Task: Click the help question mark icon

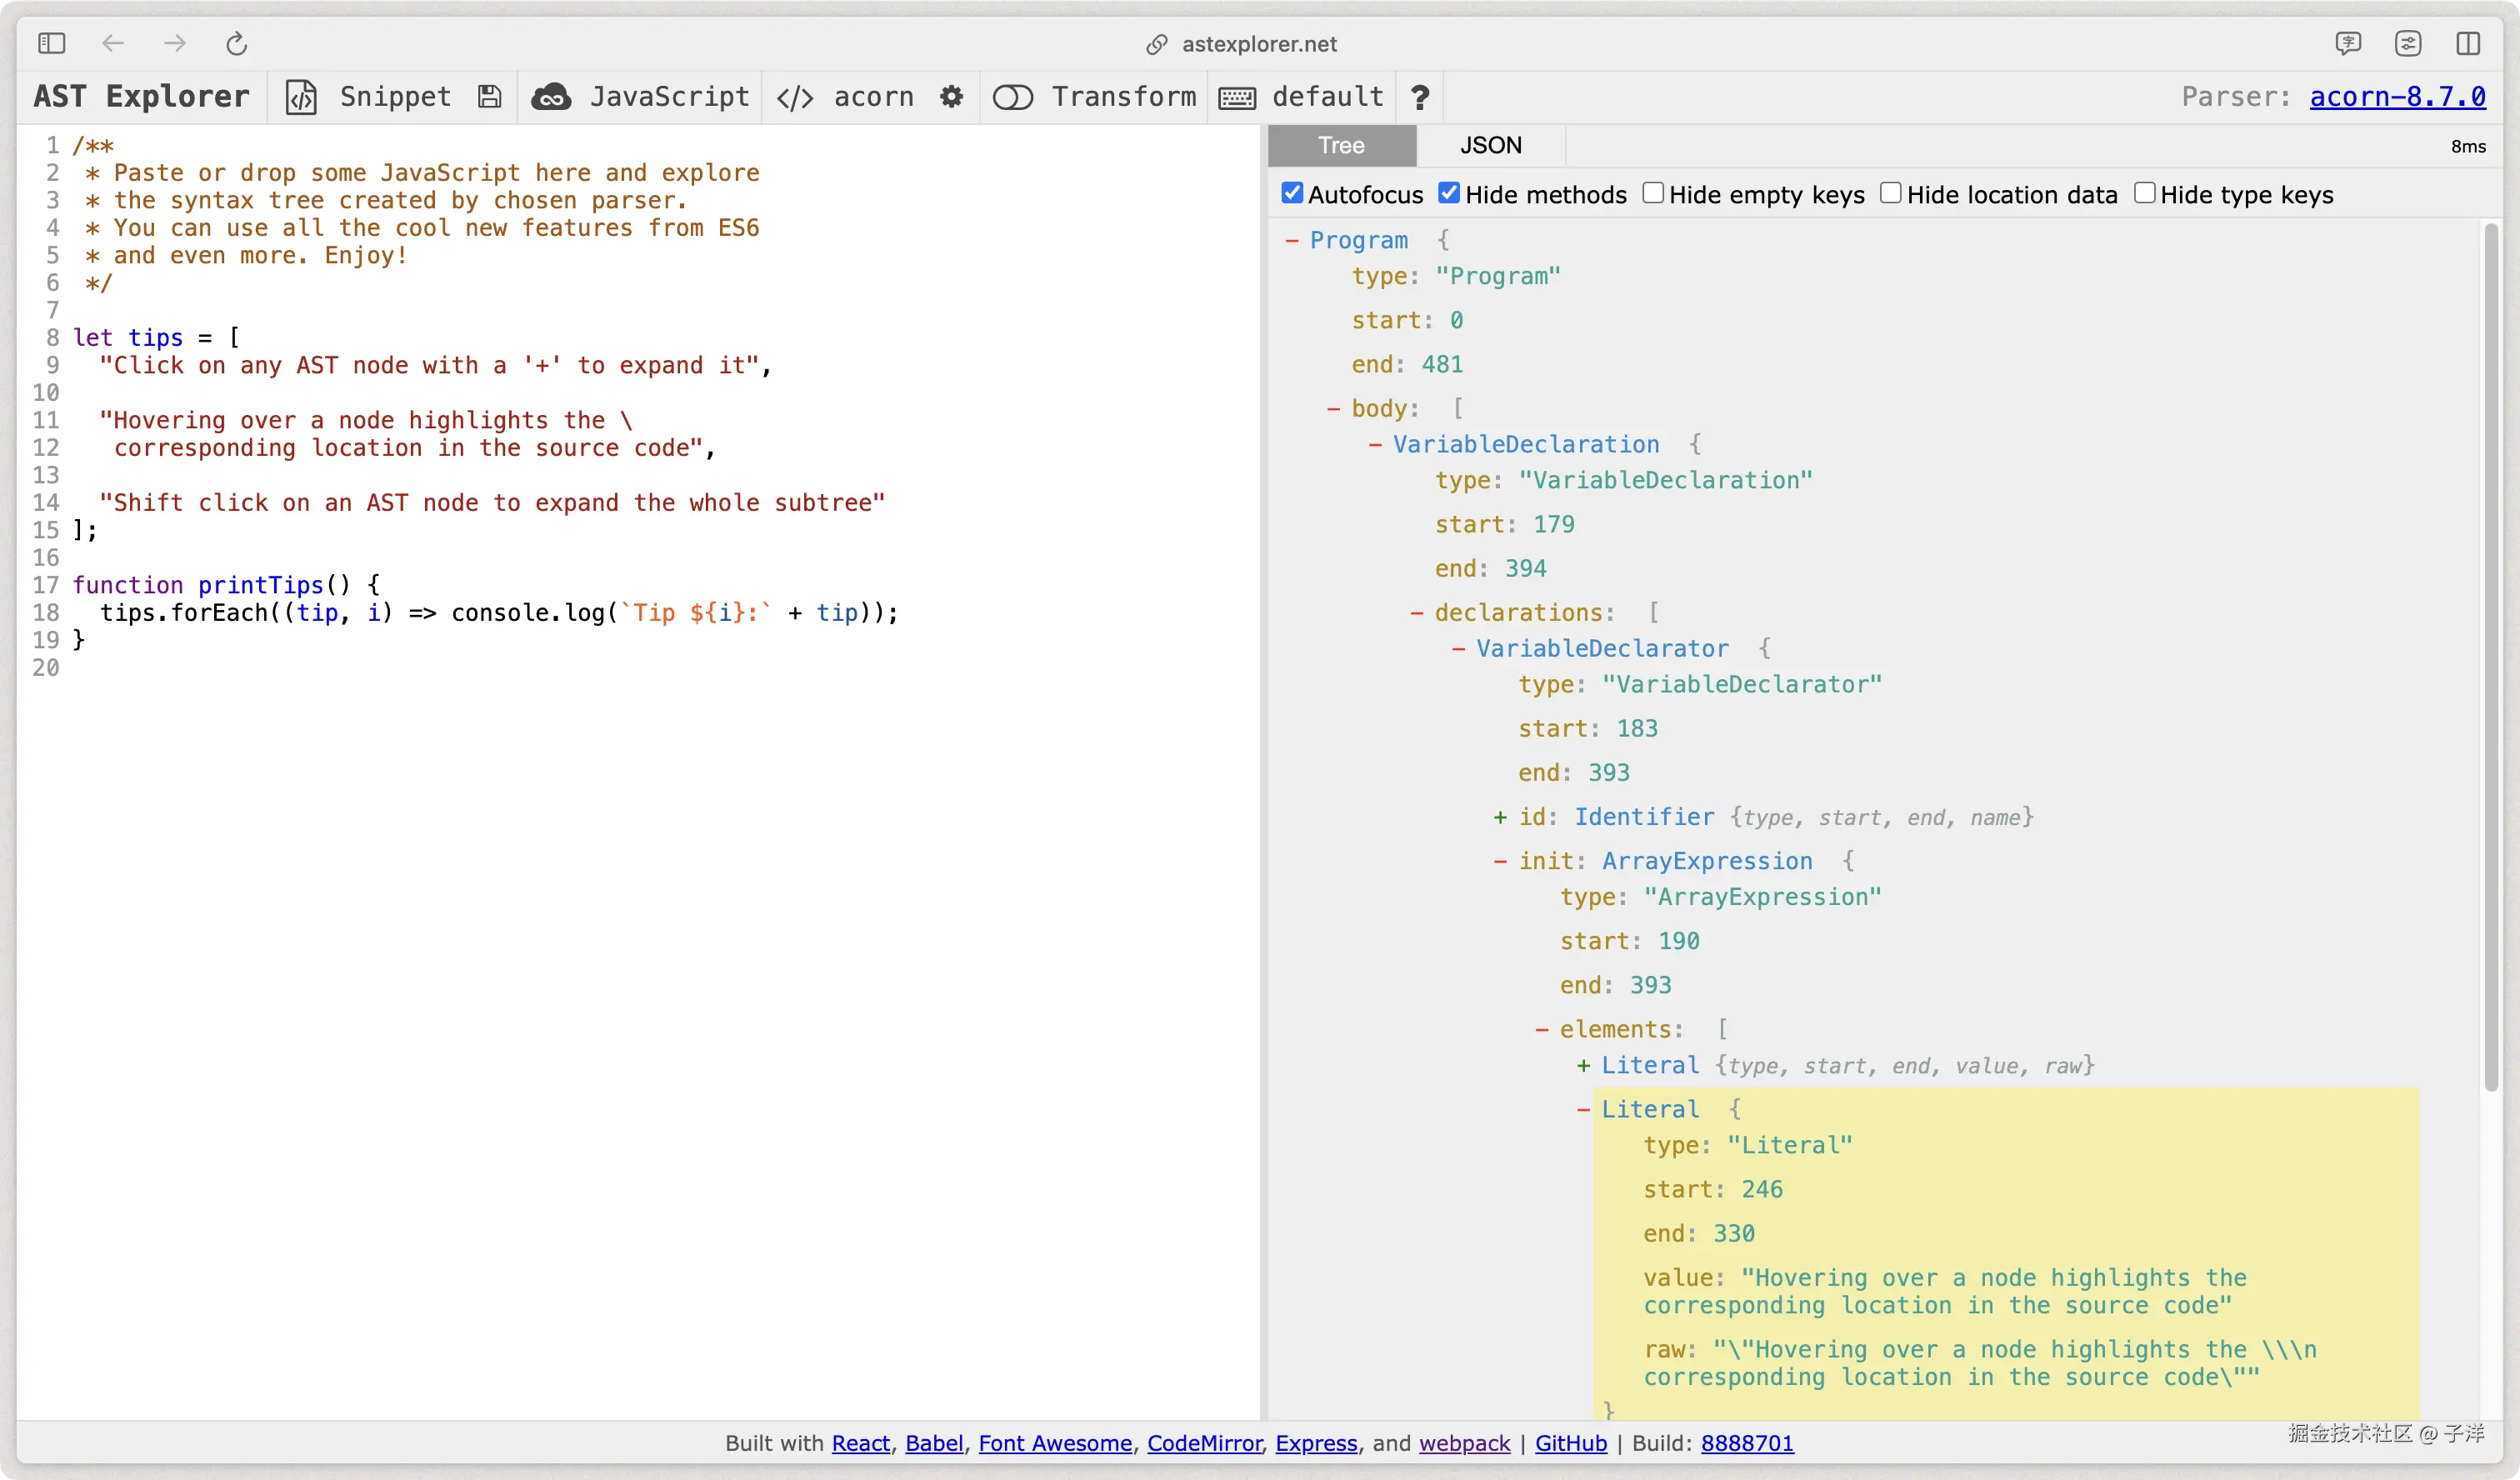Action: [1419, 97]
